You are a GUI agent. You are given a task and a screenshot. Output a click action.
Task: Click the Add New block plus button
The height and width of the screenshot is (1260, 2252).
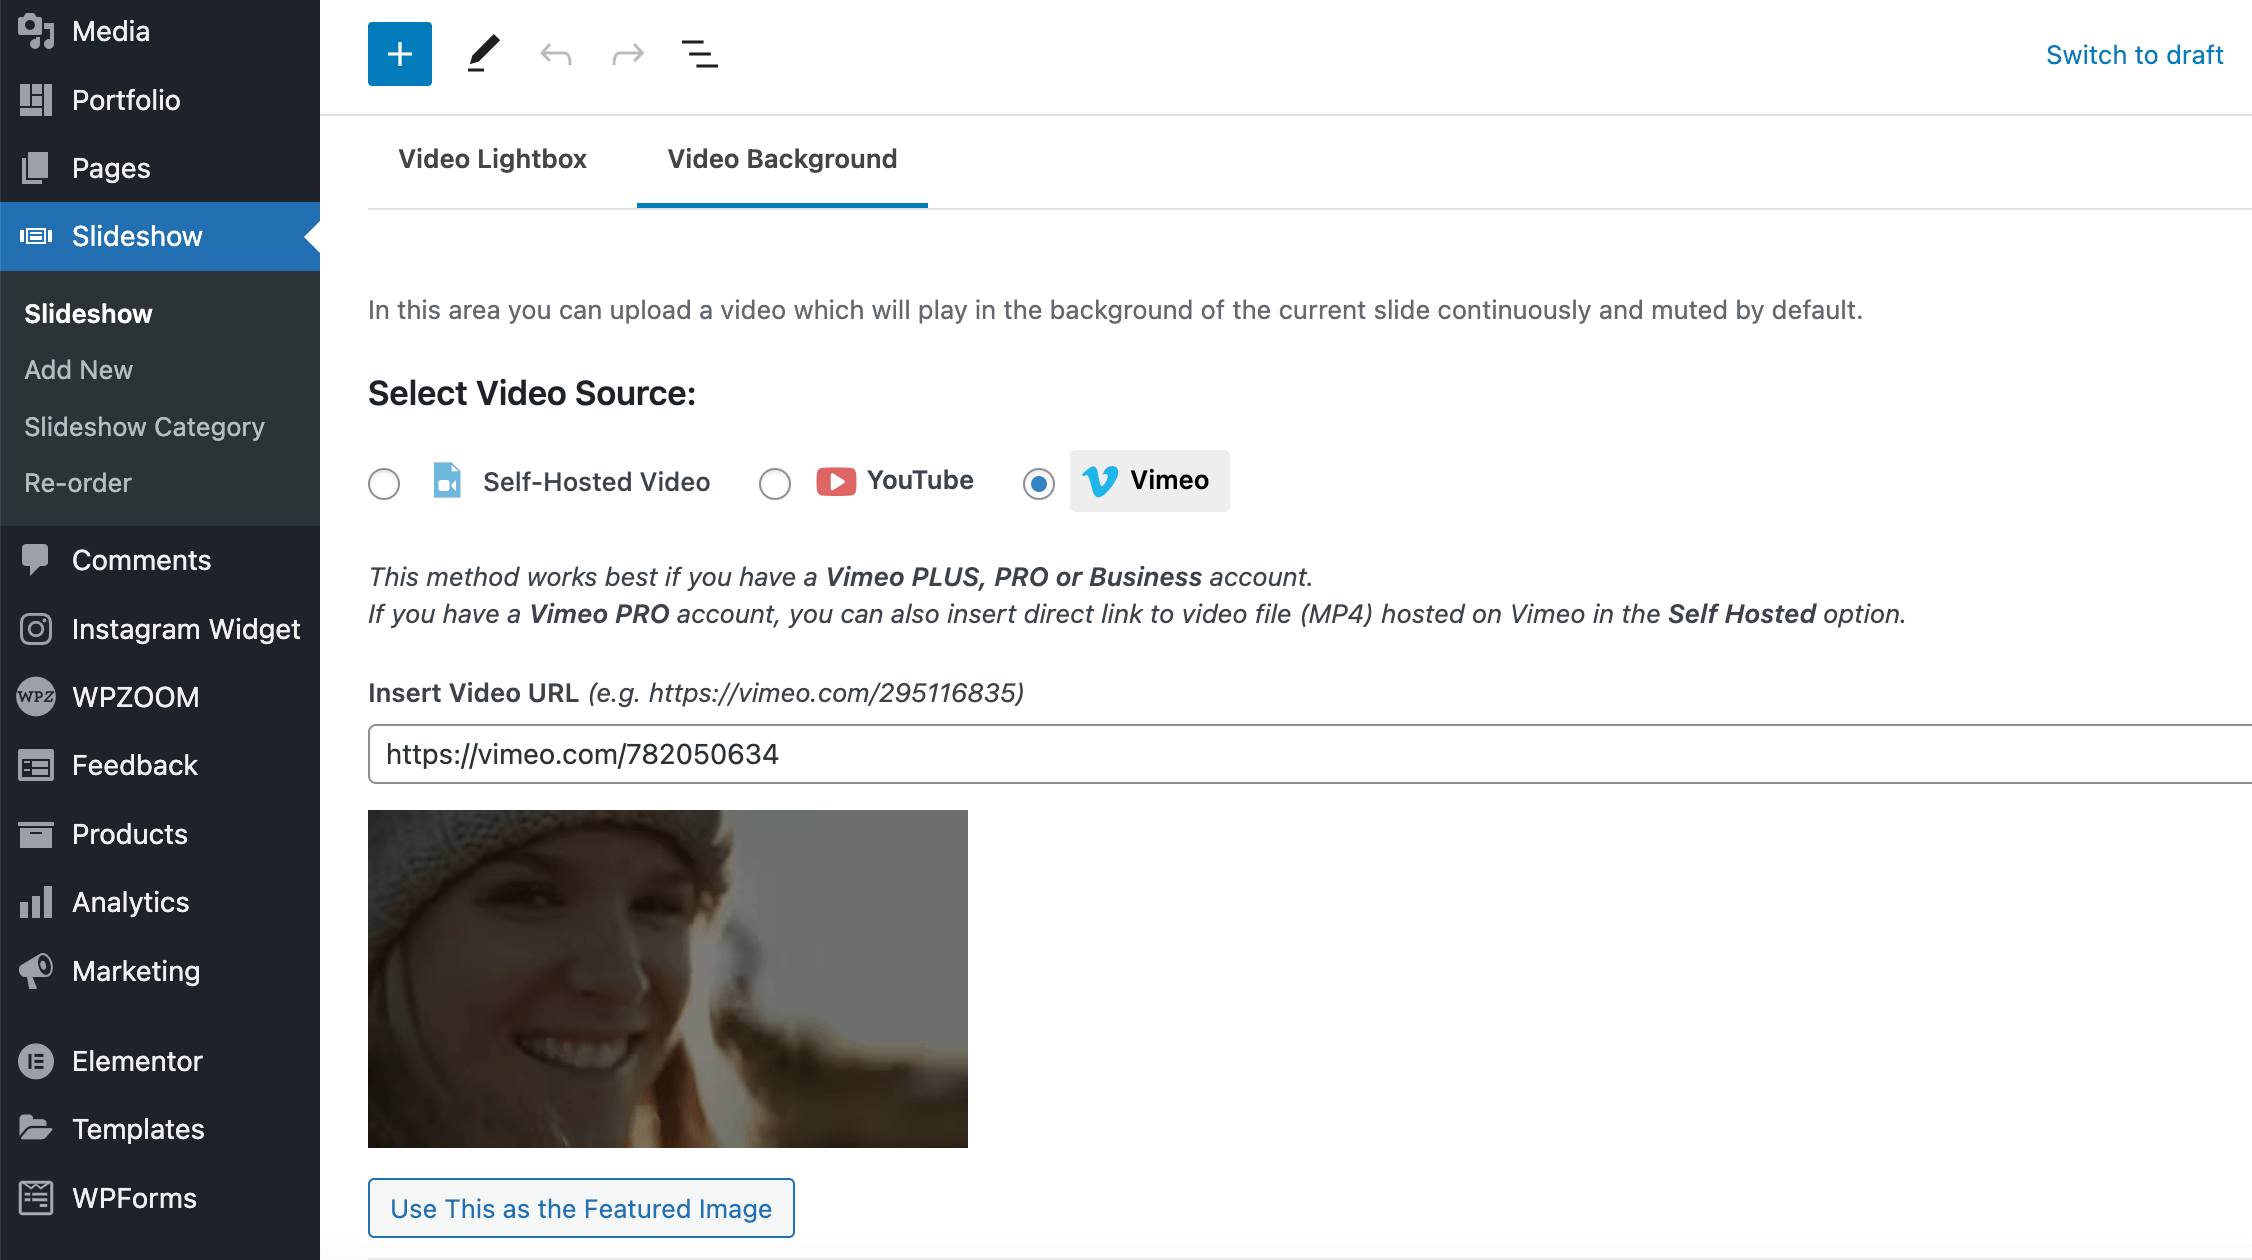pyautogui.click(x=398, y=54)
